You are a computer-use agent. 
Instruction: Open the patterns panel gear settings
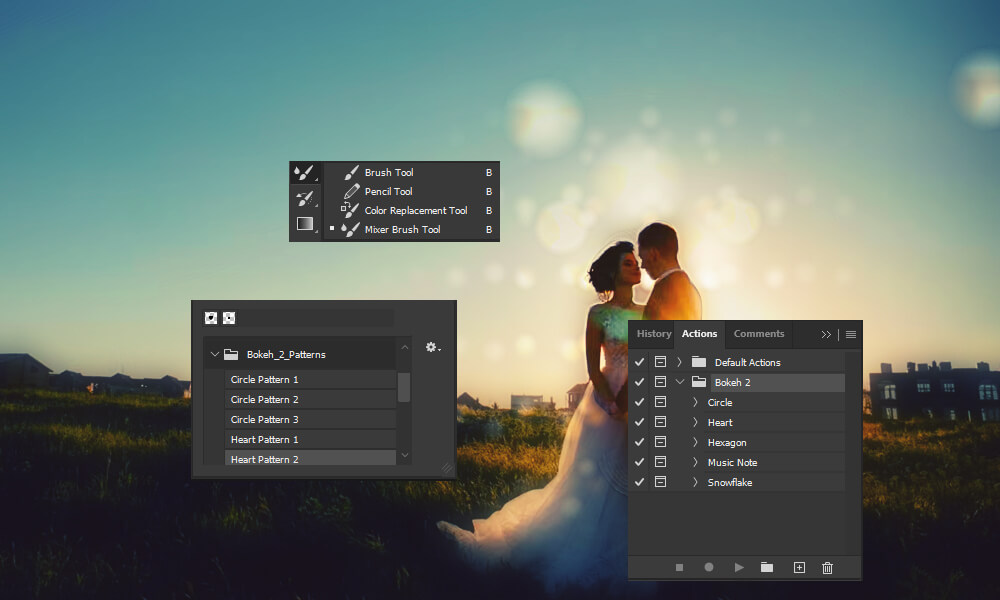pyautogui.click(x=432, y=347)
